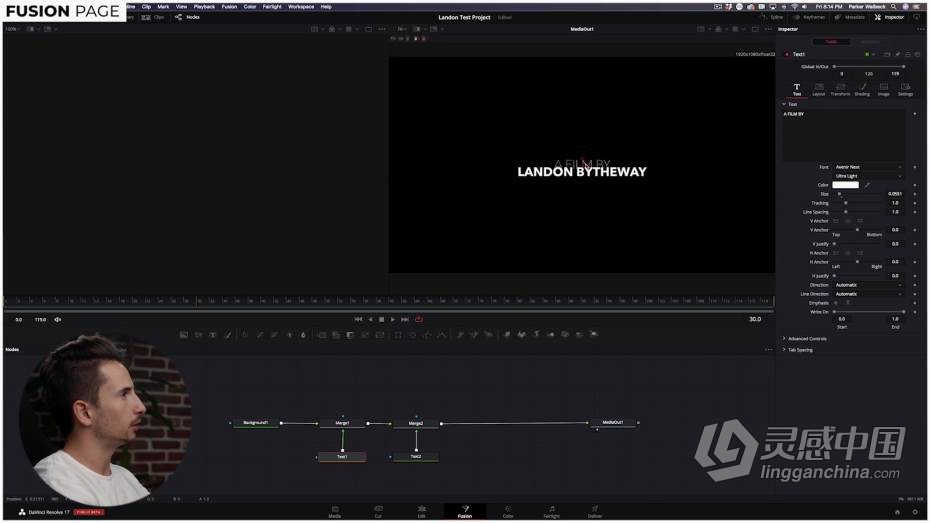Switch to the Cut page

point(378,512)
